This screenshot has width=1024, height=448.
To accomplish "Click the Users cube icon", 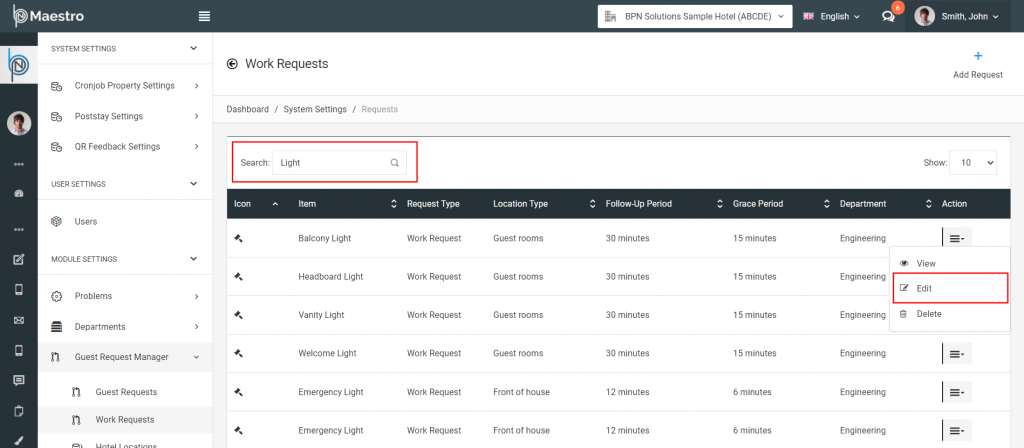I will 57,221.
